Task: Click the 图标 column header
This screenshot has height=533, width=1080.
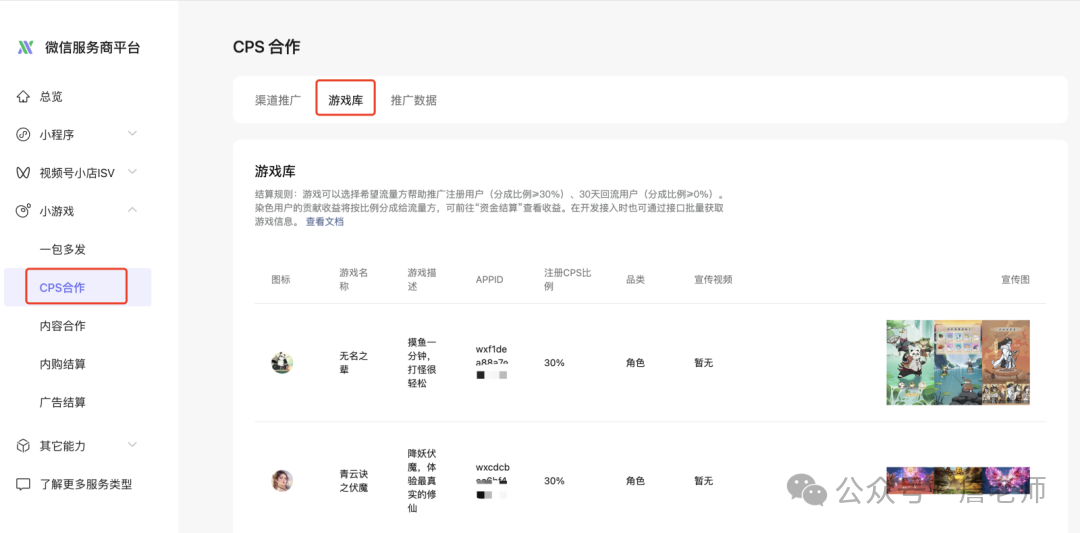Action: click(281, 280)
